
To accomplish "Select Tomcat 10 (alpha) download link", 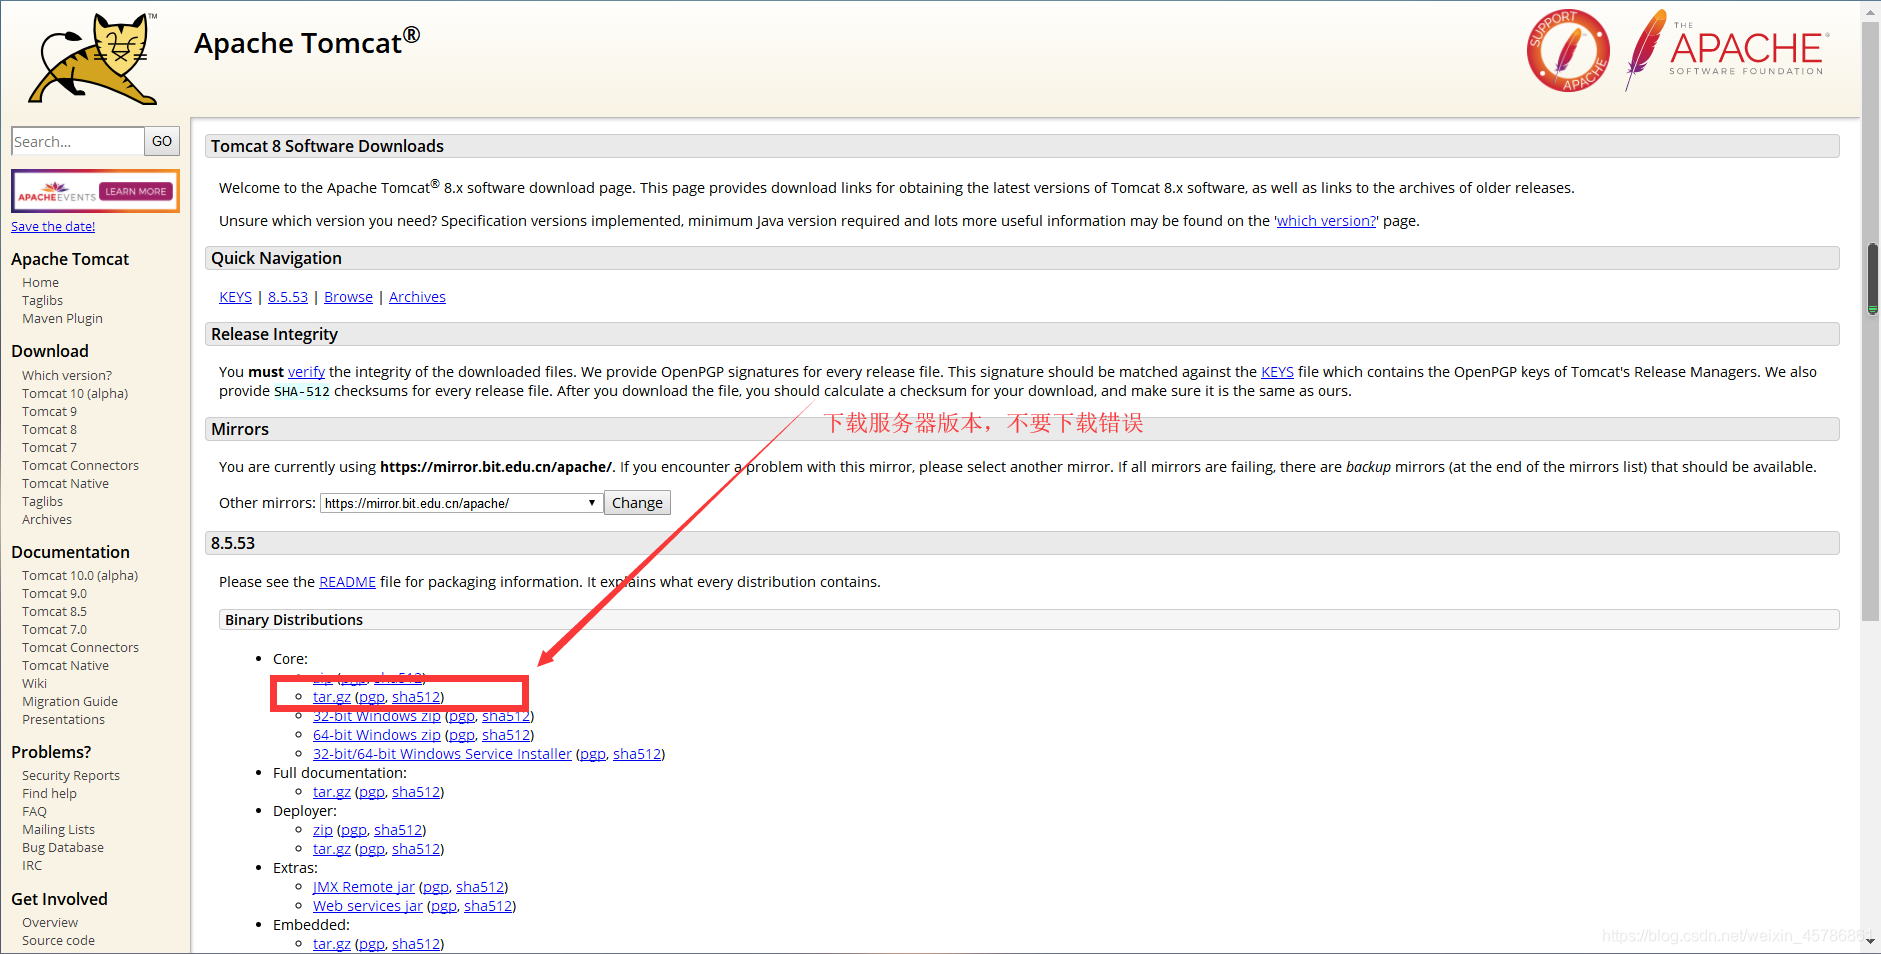I will click(75, 394).
